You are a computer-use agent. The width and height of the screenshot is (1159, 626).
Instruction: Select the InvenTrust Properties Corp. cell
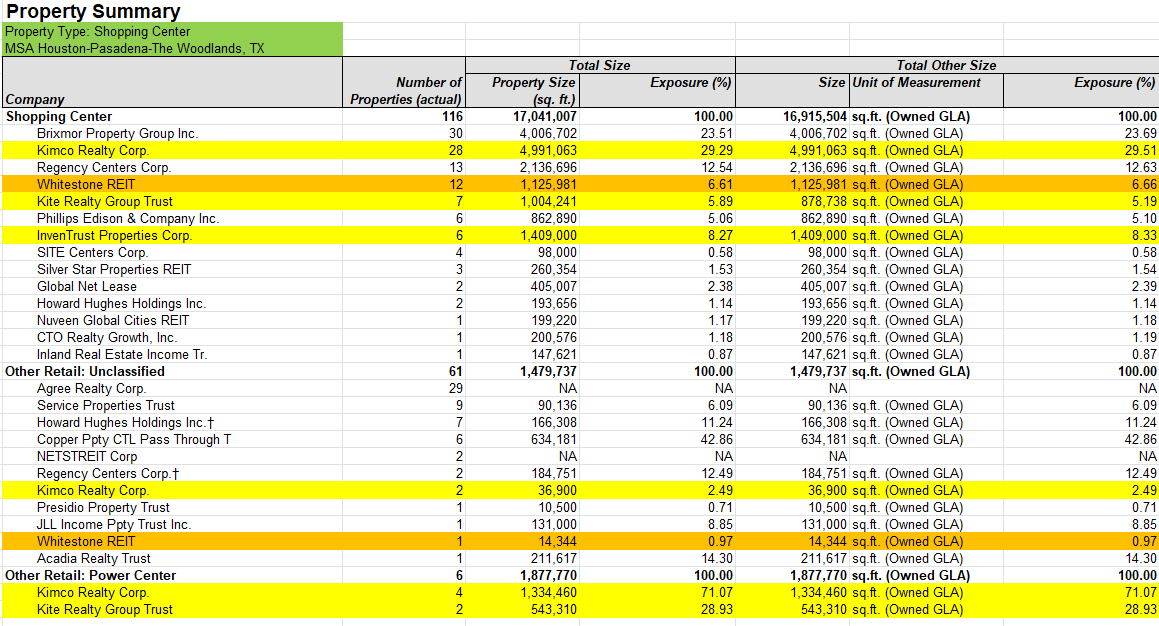pyautogui.click(x=114, y=236)
